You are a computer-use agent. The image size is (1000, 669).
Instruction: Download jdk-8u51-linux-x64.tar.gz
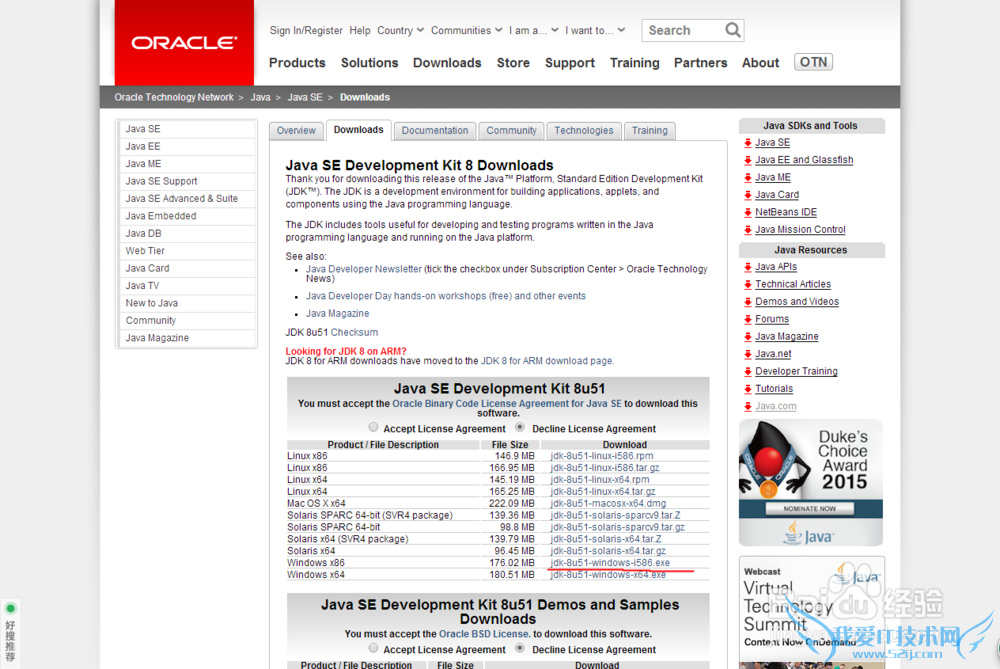[x=603, y=492]
